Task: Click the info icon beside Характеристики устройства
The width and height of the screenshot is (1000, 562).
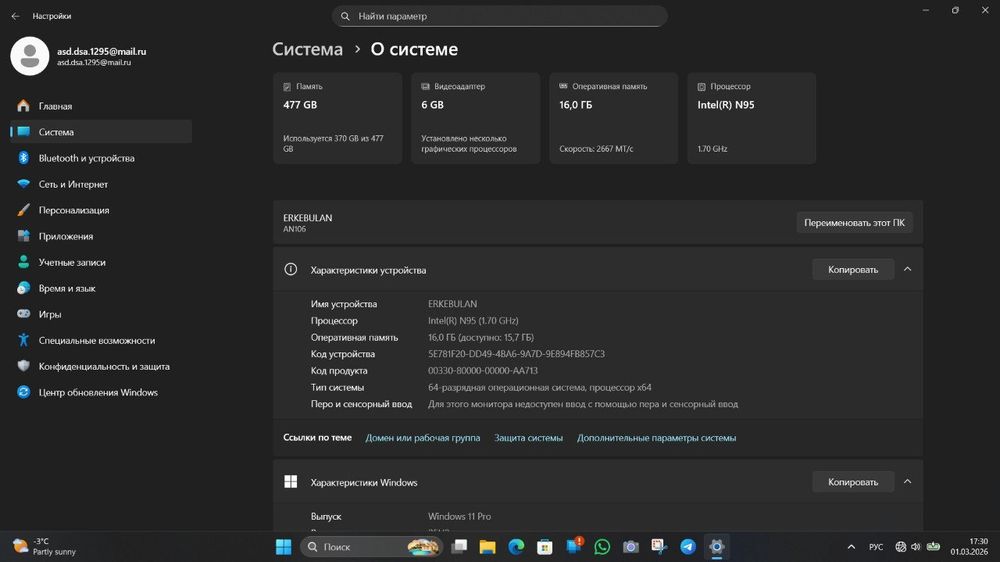Action: coord(291,269)
